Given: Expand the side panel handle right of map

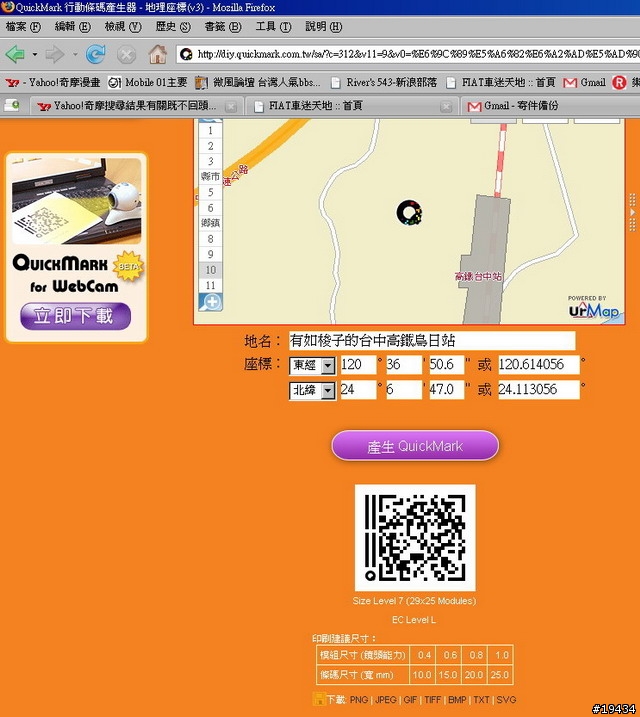Looking at the screenshot, I should click(x=633, y=212).
